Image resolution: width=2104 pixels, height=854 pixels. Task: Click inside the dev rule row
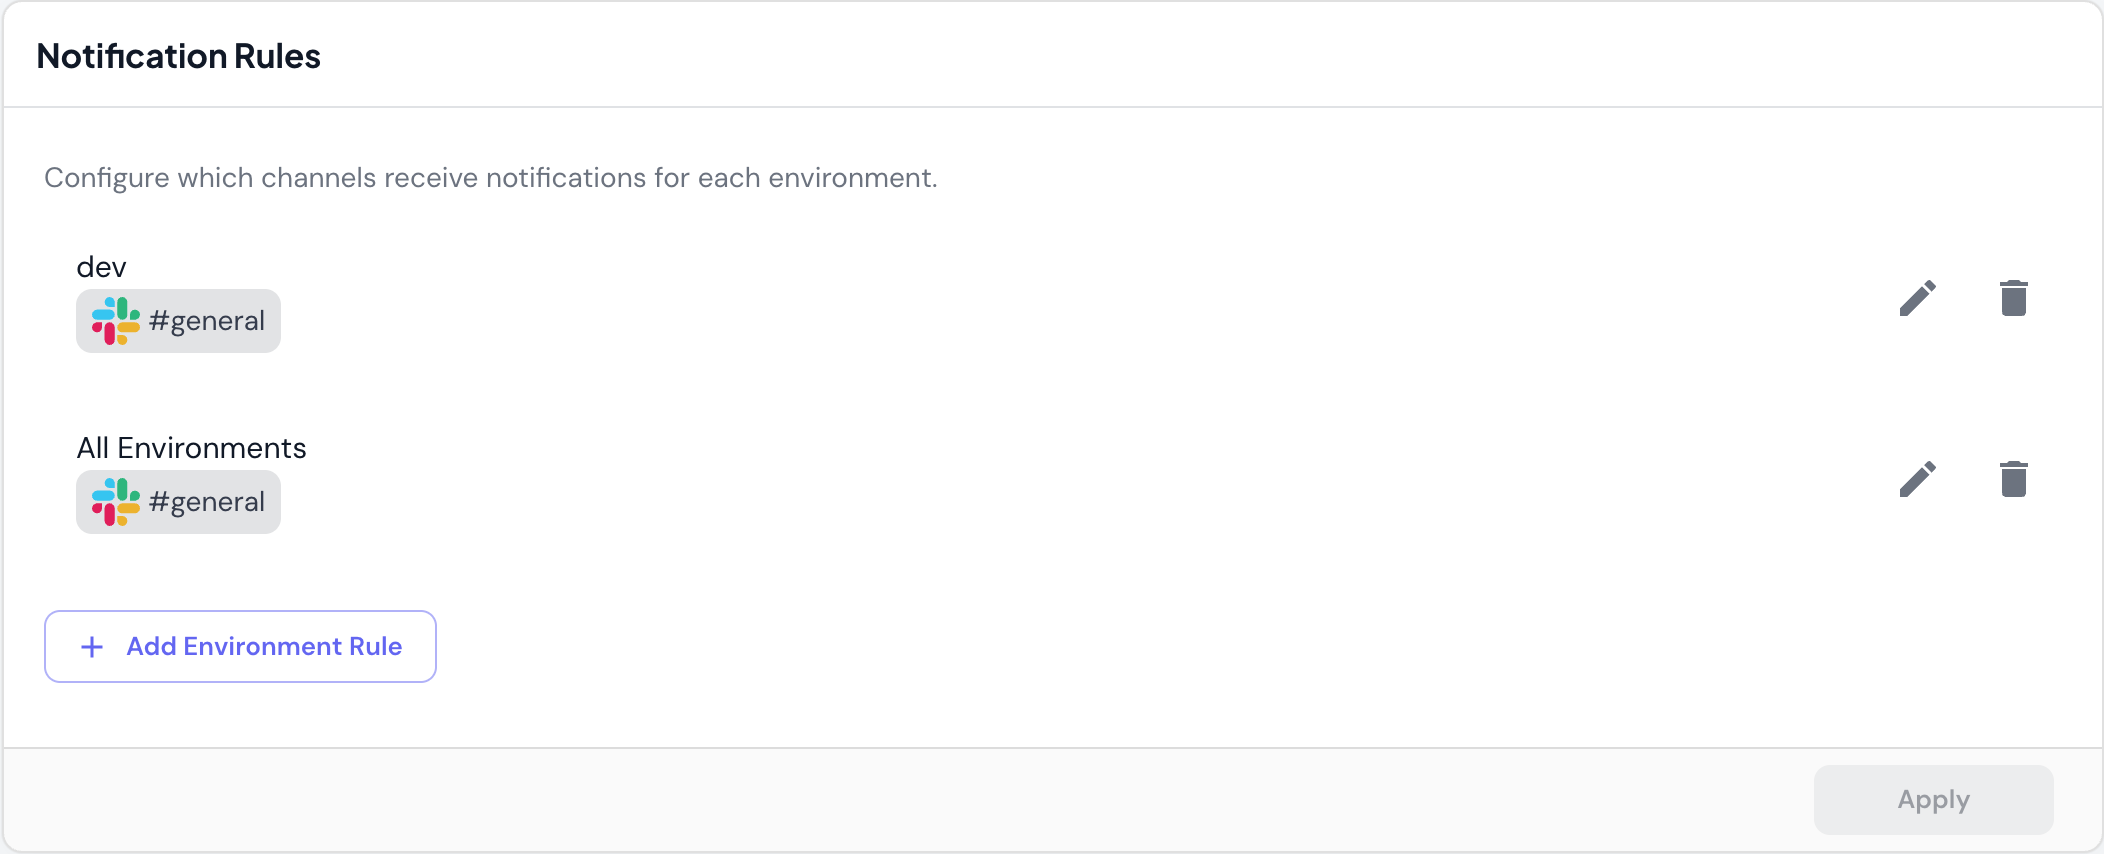tap(1000, 300)
